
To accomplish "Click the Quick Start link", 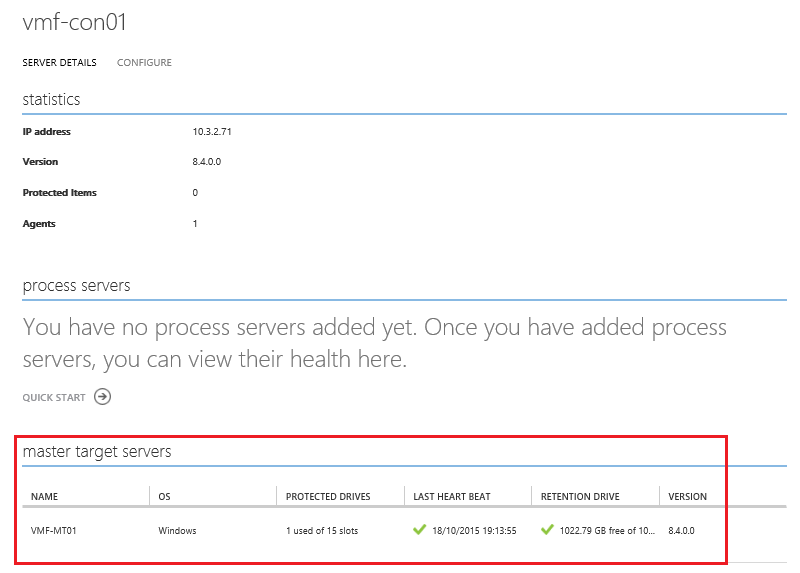I will [x=54, y=398].
